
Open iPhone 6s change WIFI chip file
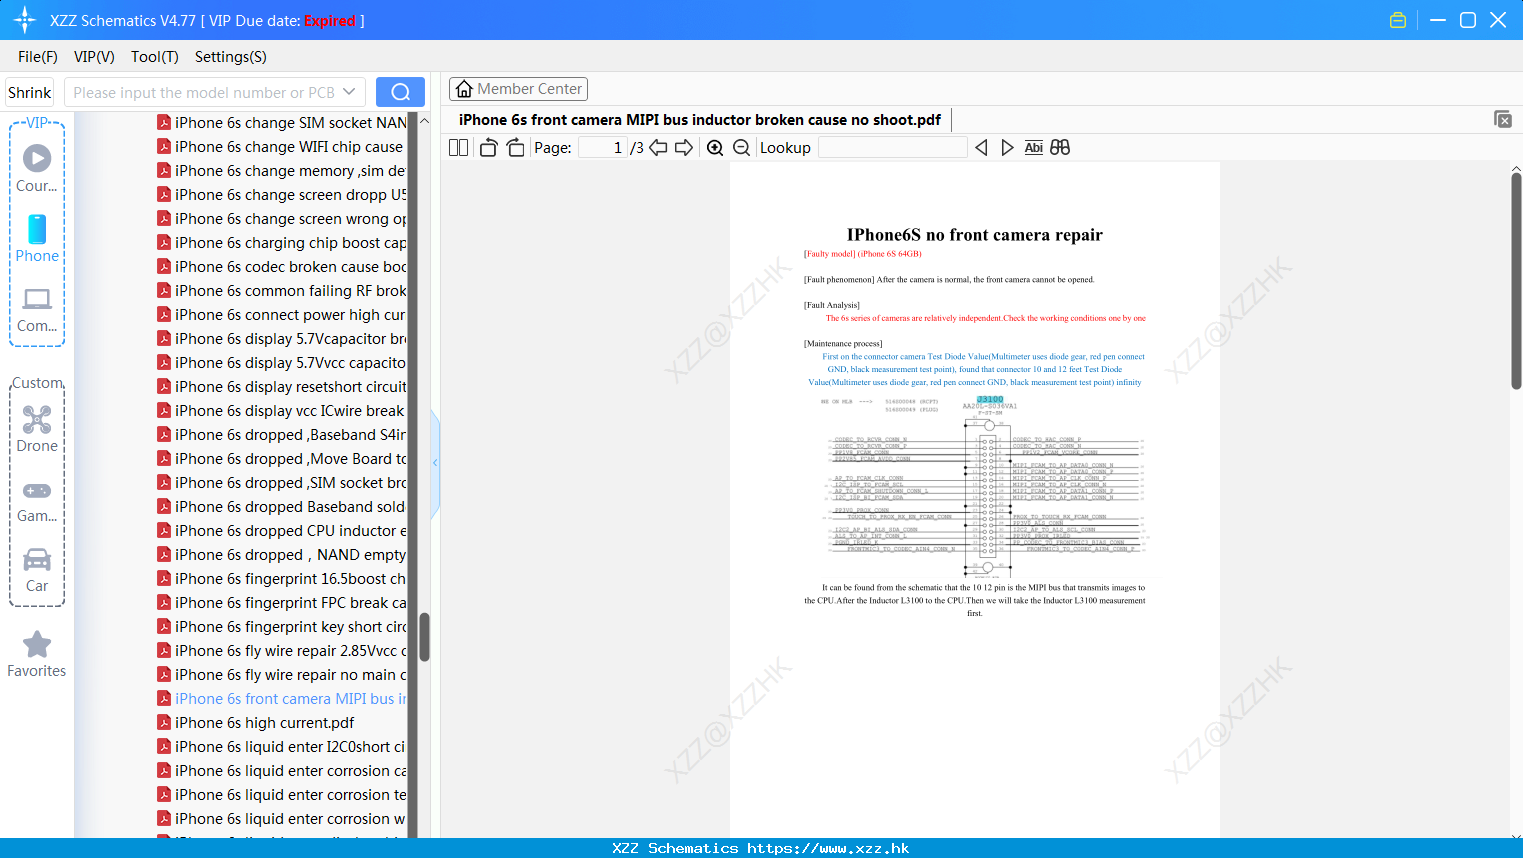point(282,147)
